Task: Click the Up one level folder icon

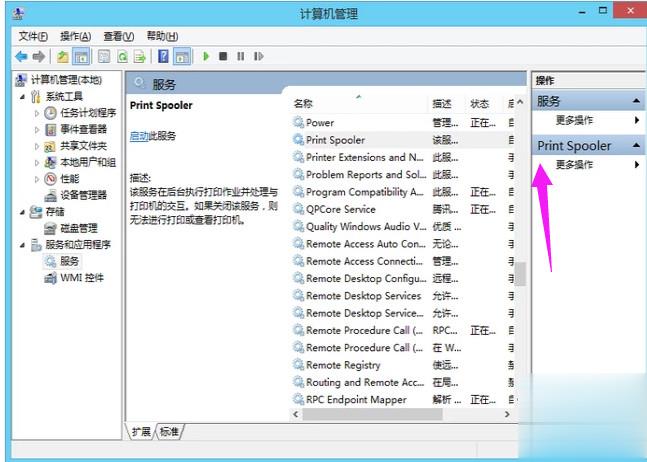Action: click(x=63, y=57)
